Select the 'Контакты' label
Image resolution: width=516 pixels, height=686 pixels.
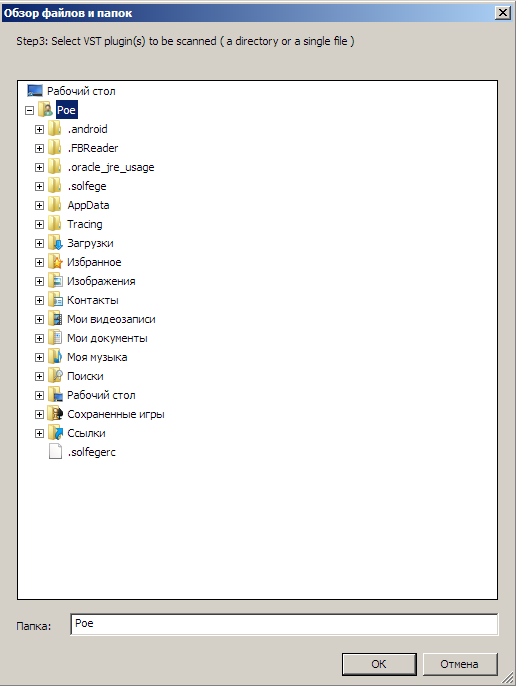(x=93, y=301)
